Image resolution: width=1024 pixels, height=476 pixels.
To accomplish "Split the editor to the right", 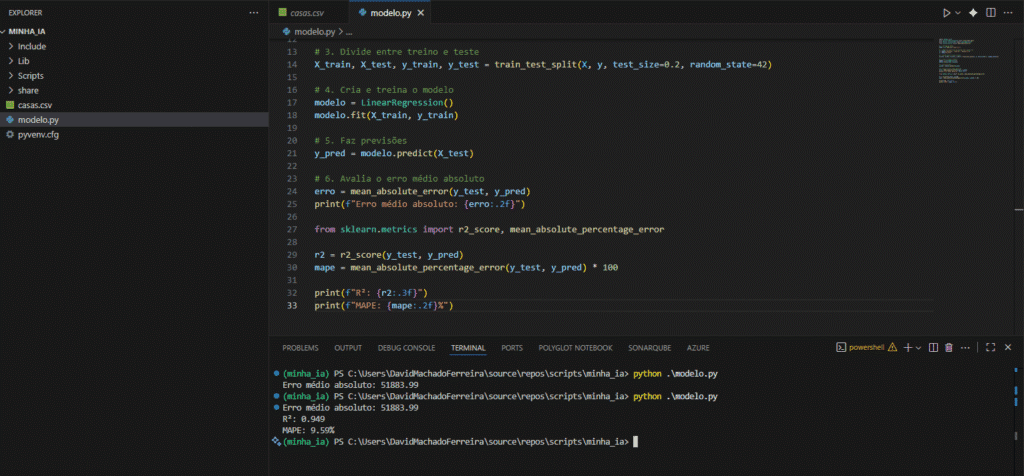I will [x=989, y=13].
